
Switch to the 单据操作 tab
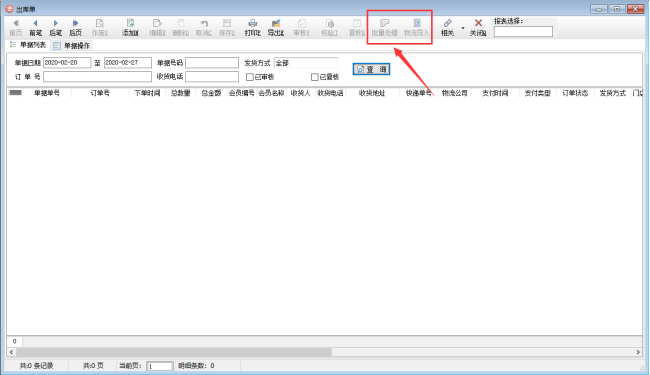click(71, 46)
